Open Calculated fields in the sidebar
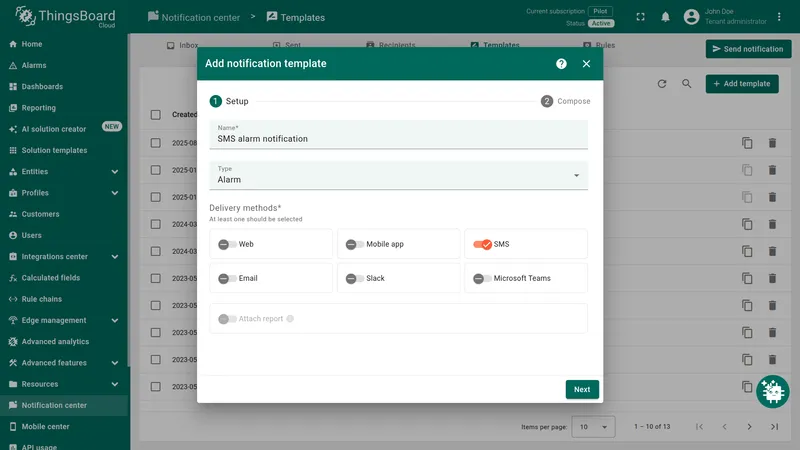 coord(51,278)
